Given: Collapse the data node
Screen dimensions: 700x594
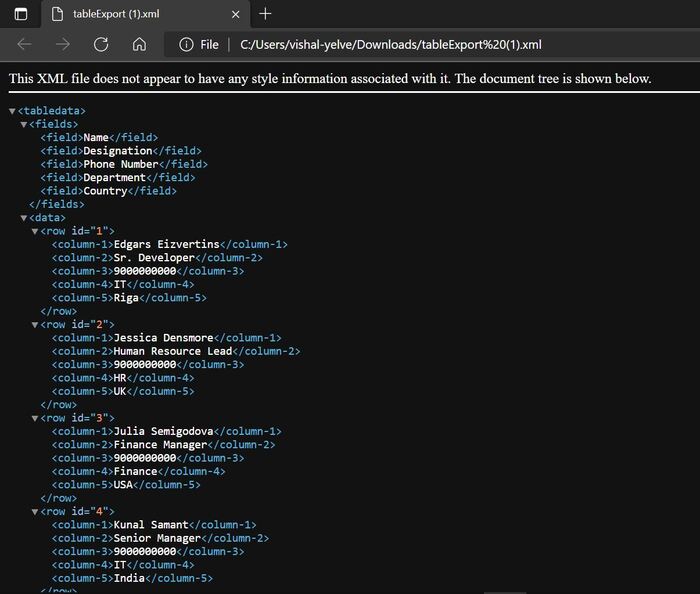Looking at the screenshot, I should tap(24, 218).
